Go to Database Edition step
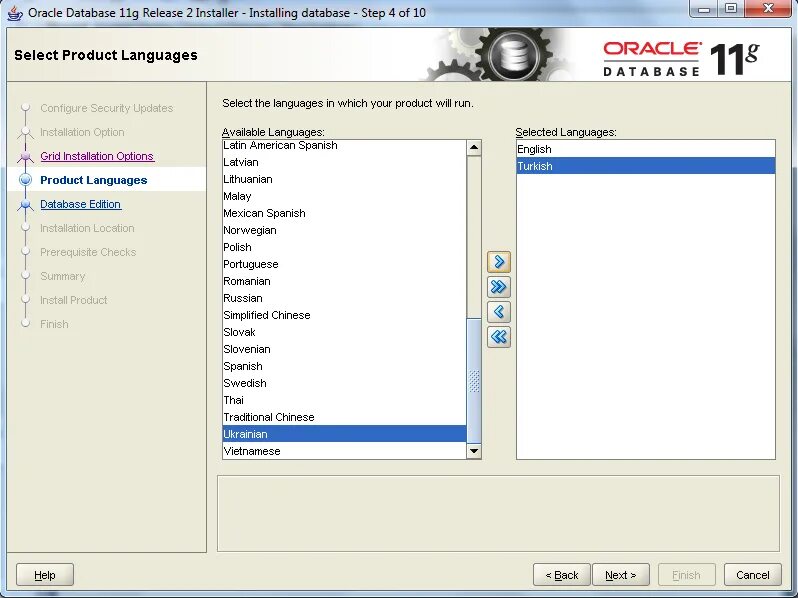The width and height of the screenshot is (798, 598). (x=80, y=204)
